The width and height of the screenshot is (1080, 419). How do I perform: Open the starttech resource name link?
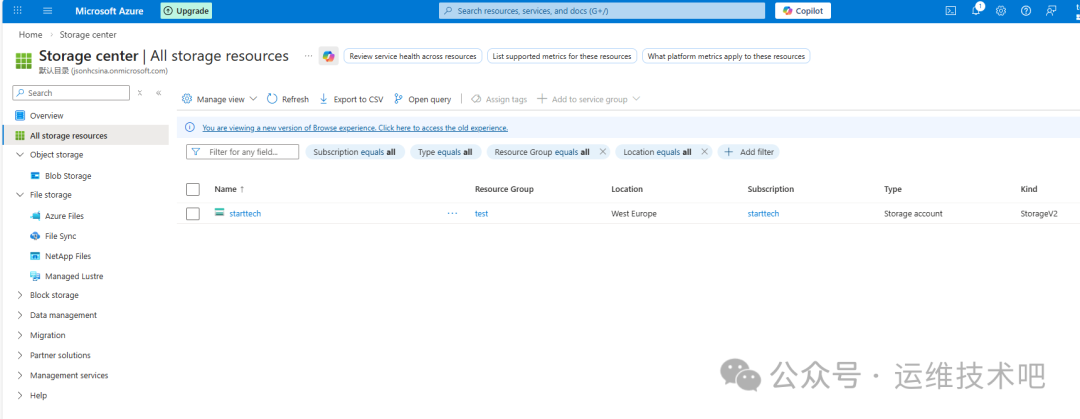point(245,214)
